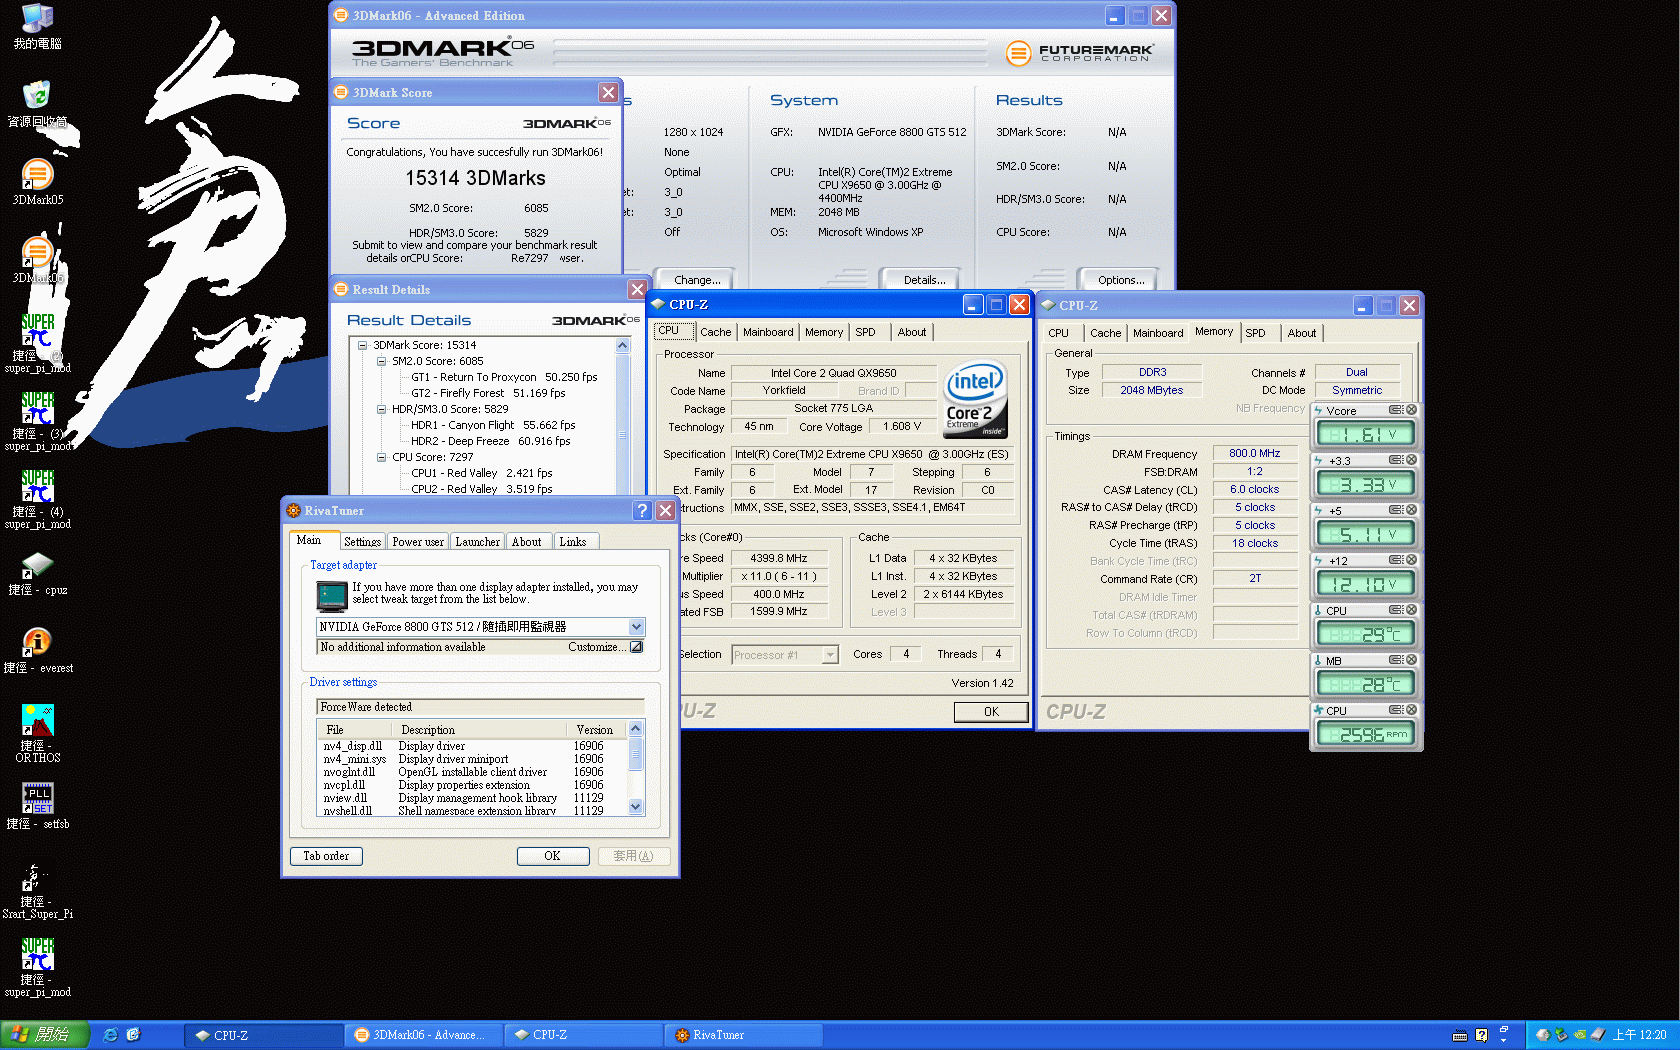Open the Launcher tab in RivaTuner

477,542
